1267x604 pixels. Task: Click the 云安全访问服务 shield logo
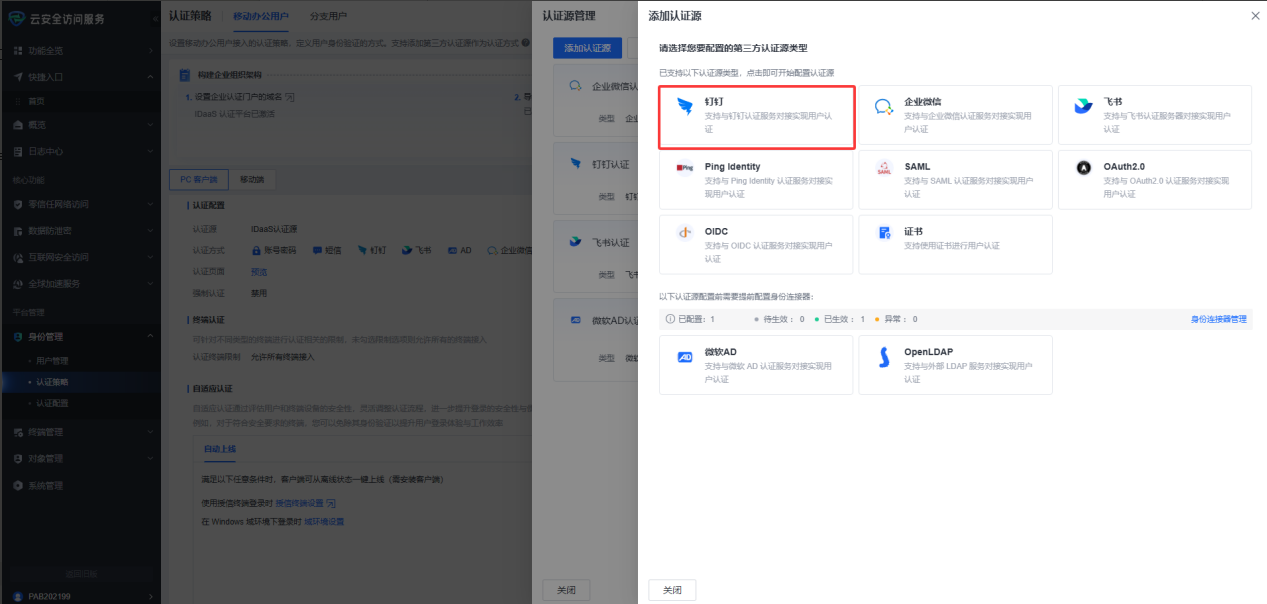click(x=17, y=18)
